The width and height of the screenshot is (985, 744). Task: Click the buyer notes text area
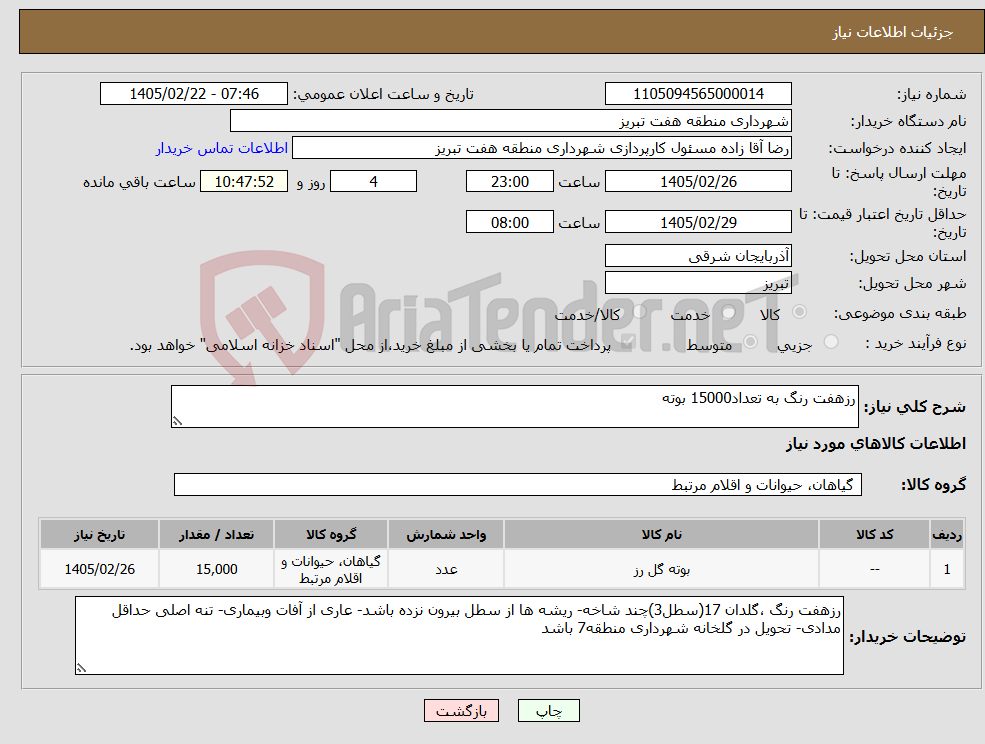(x=459, y=635)
